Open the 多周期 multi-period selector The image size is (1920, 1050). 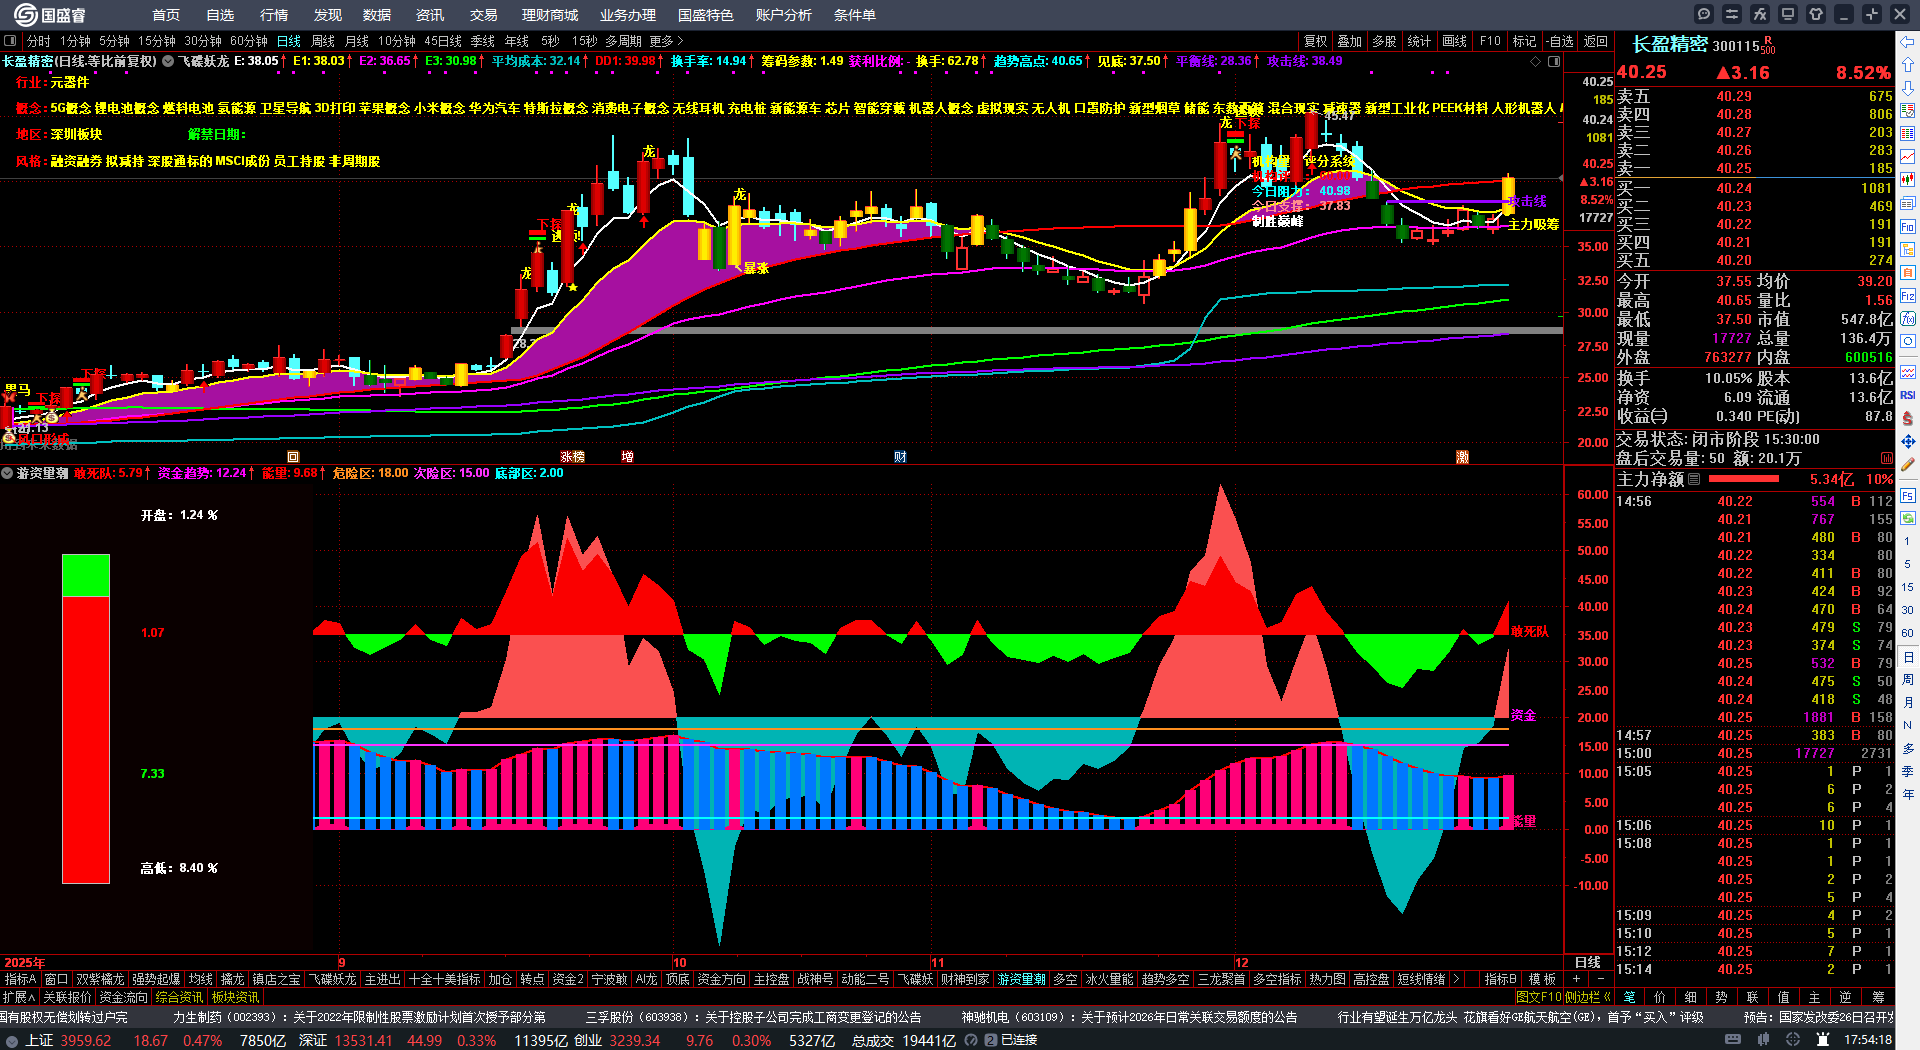tap(623, 41)
